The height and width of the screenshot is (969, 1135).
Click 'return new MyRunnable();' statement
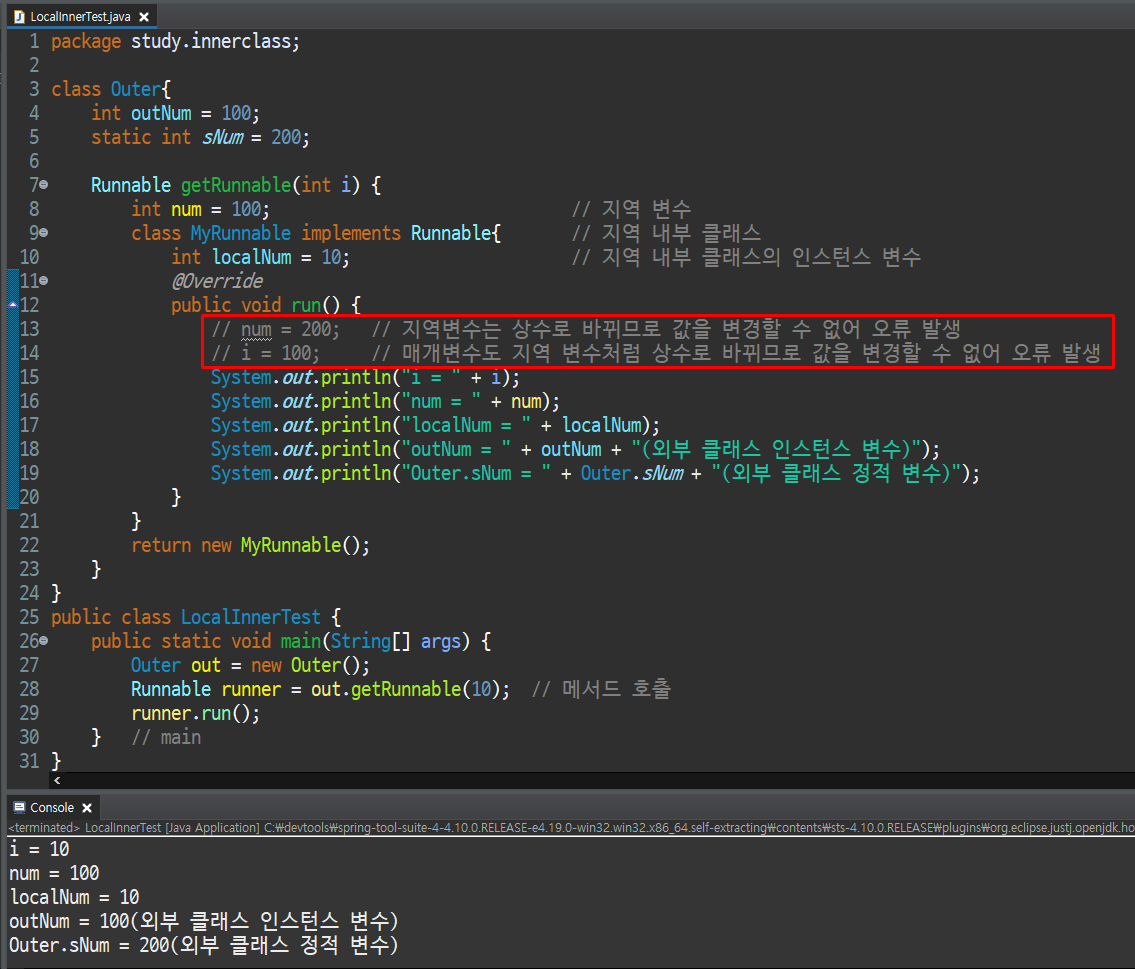[250, 545]
